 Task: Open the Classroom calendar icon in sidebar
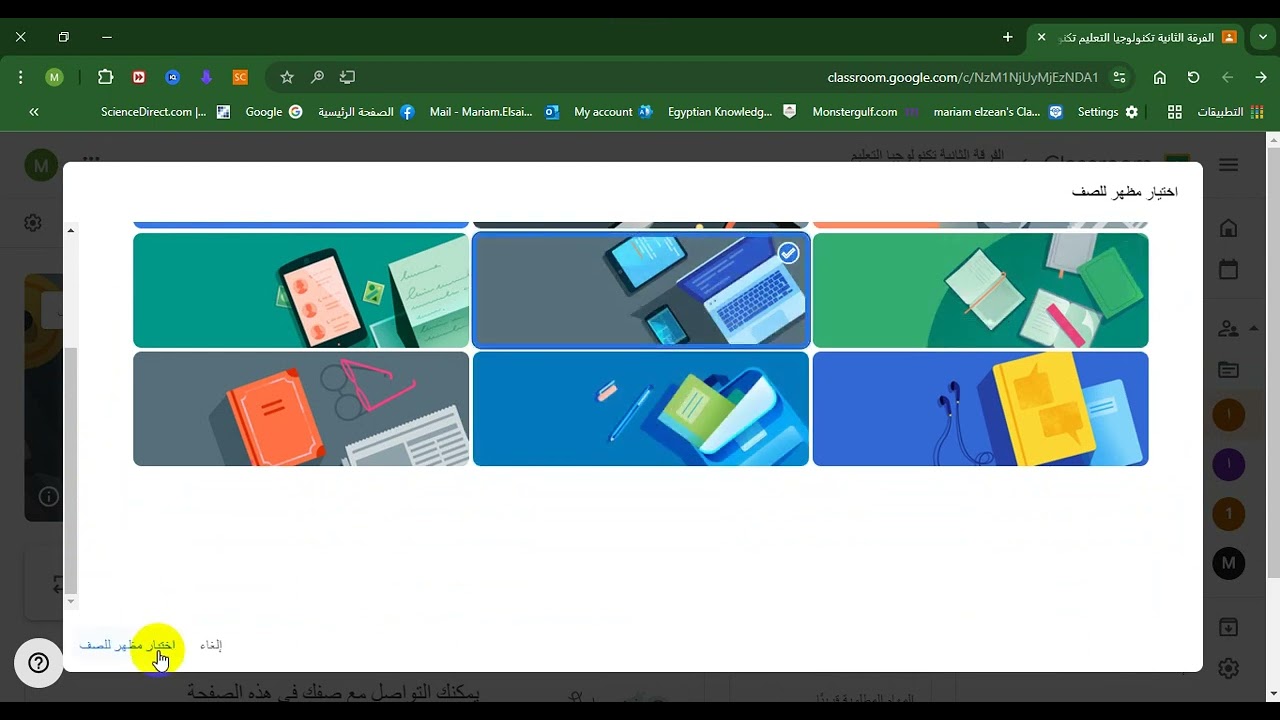[x=1228, y=270]
